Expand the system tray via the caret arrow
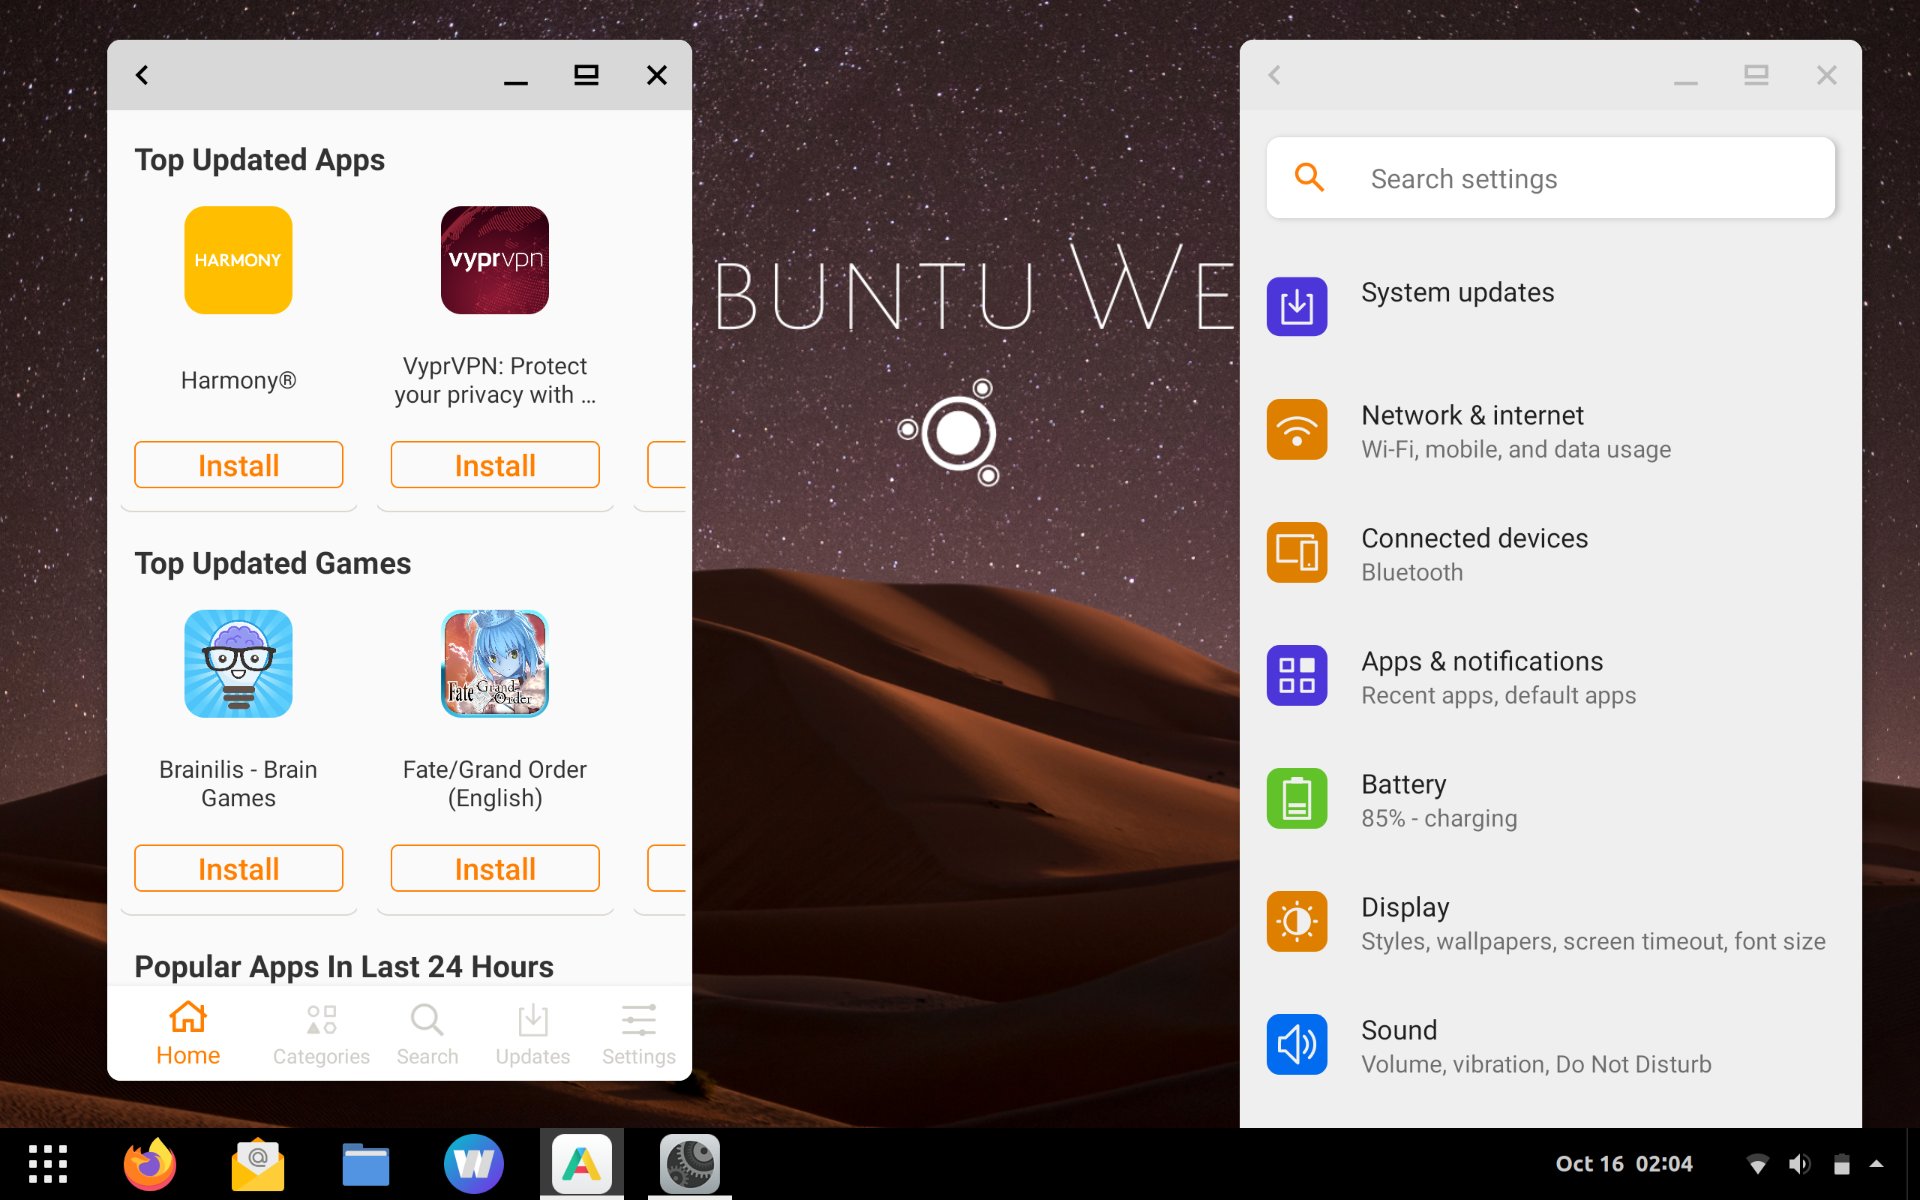The height and width of the screenshot is (1200, 1920). coord(1878,1163)
